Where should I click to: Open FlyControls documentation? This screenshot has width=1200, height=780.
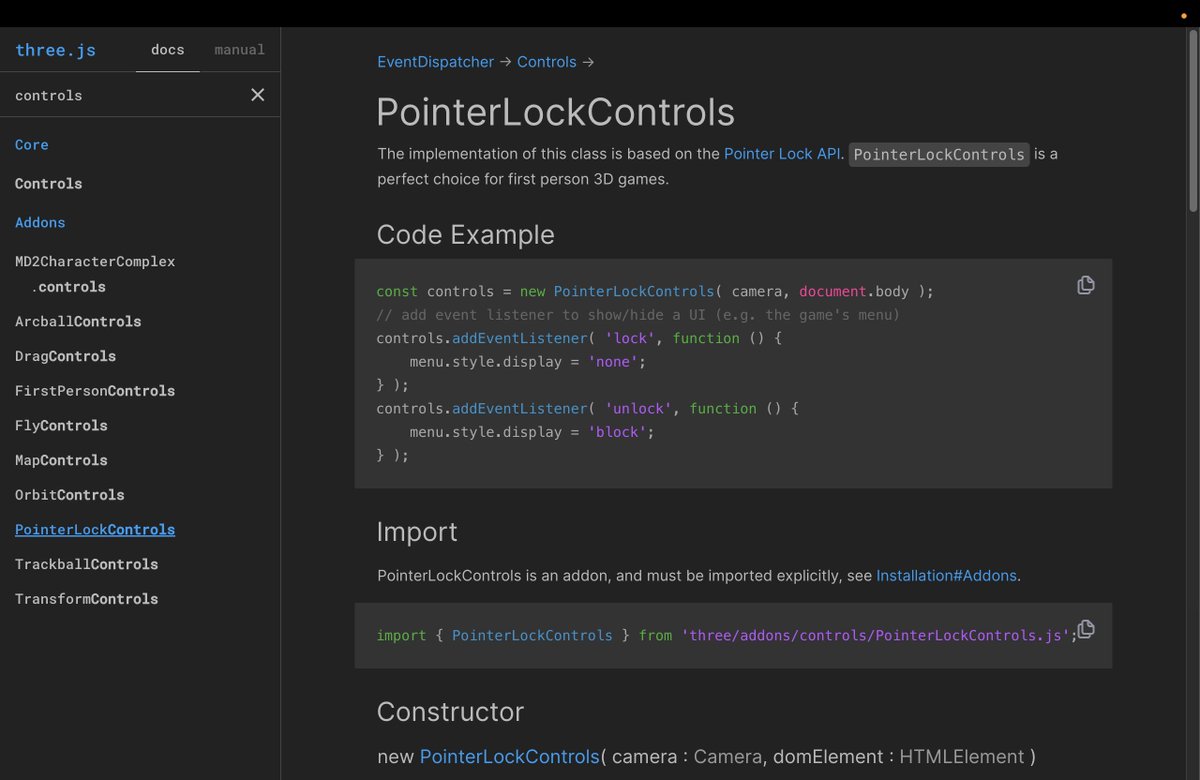[x=61, y=426]
